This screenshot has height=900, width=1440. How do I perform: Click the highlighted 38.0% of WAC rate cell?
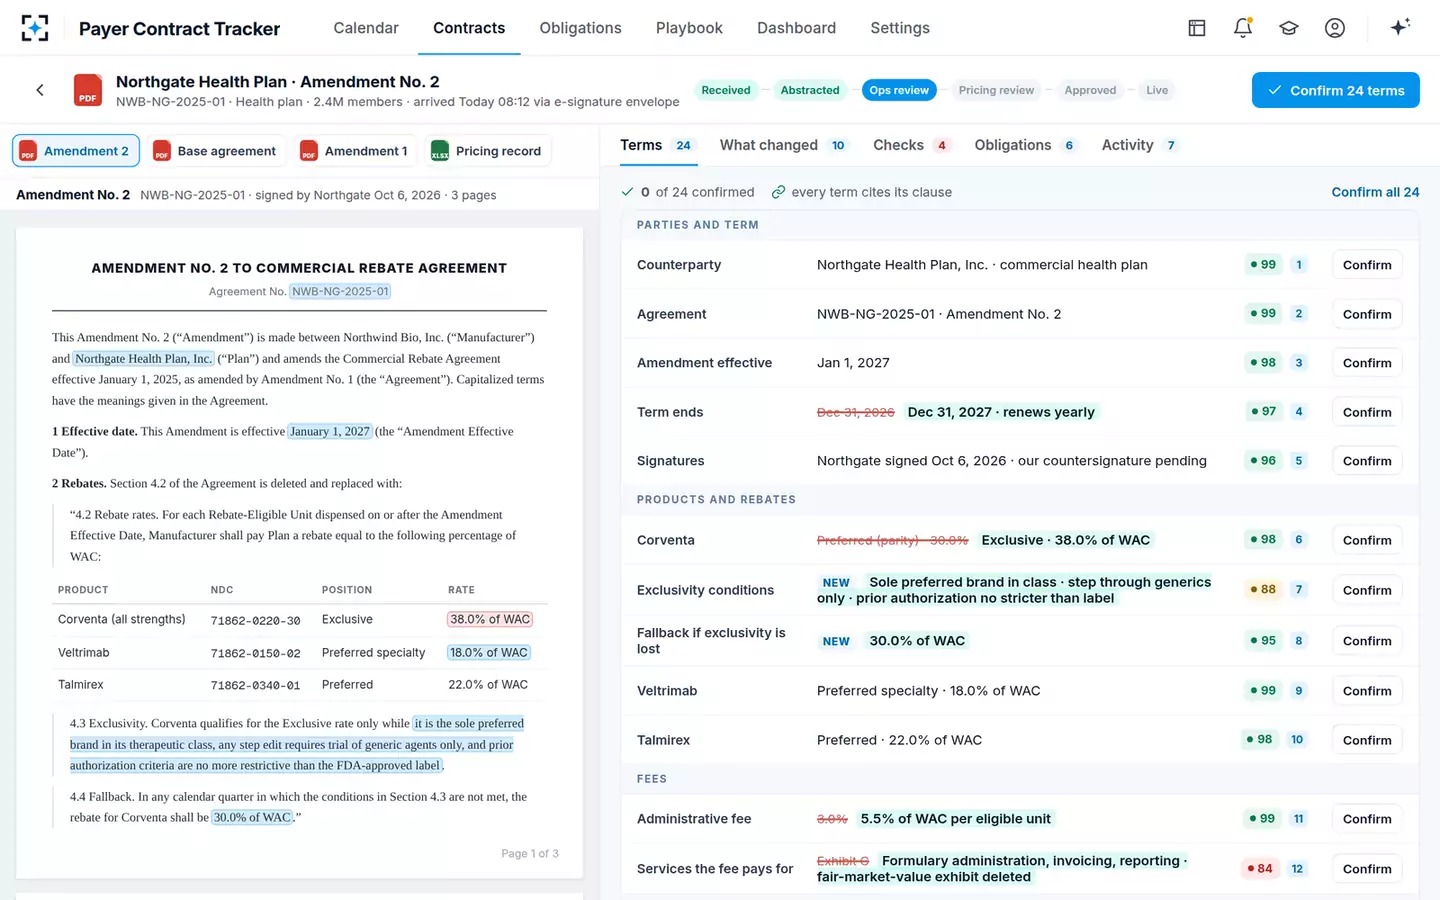(490, 619)
